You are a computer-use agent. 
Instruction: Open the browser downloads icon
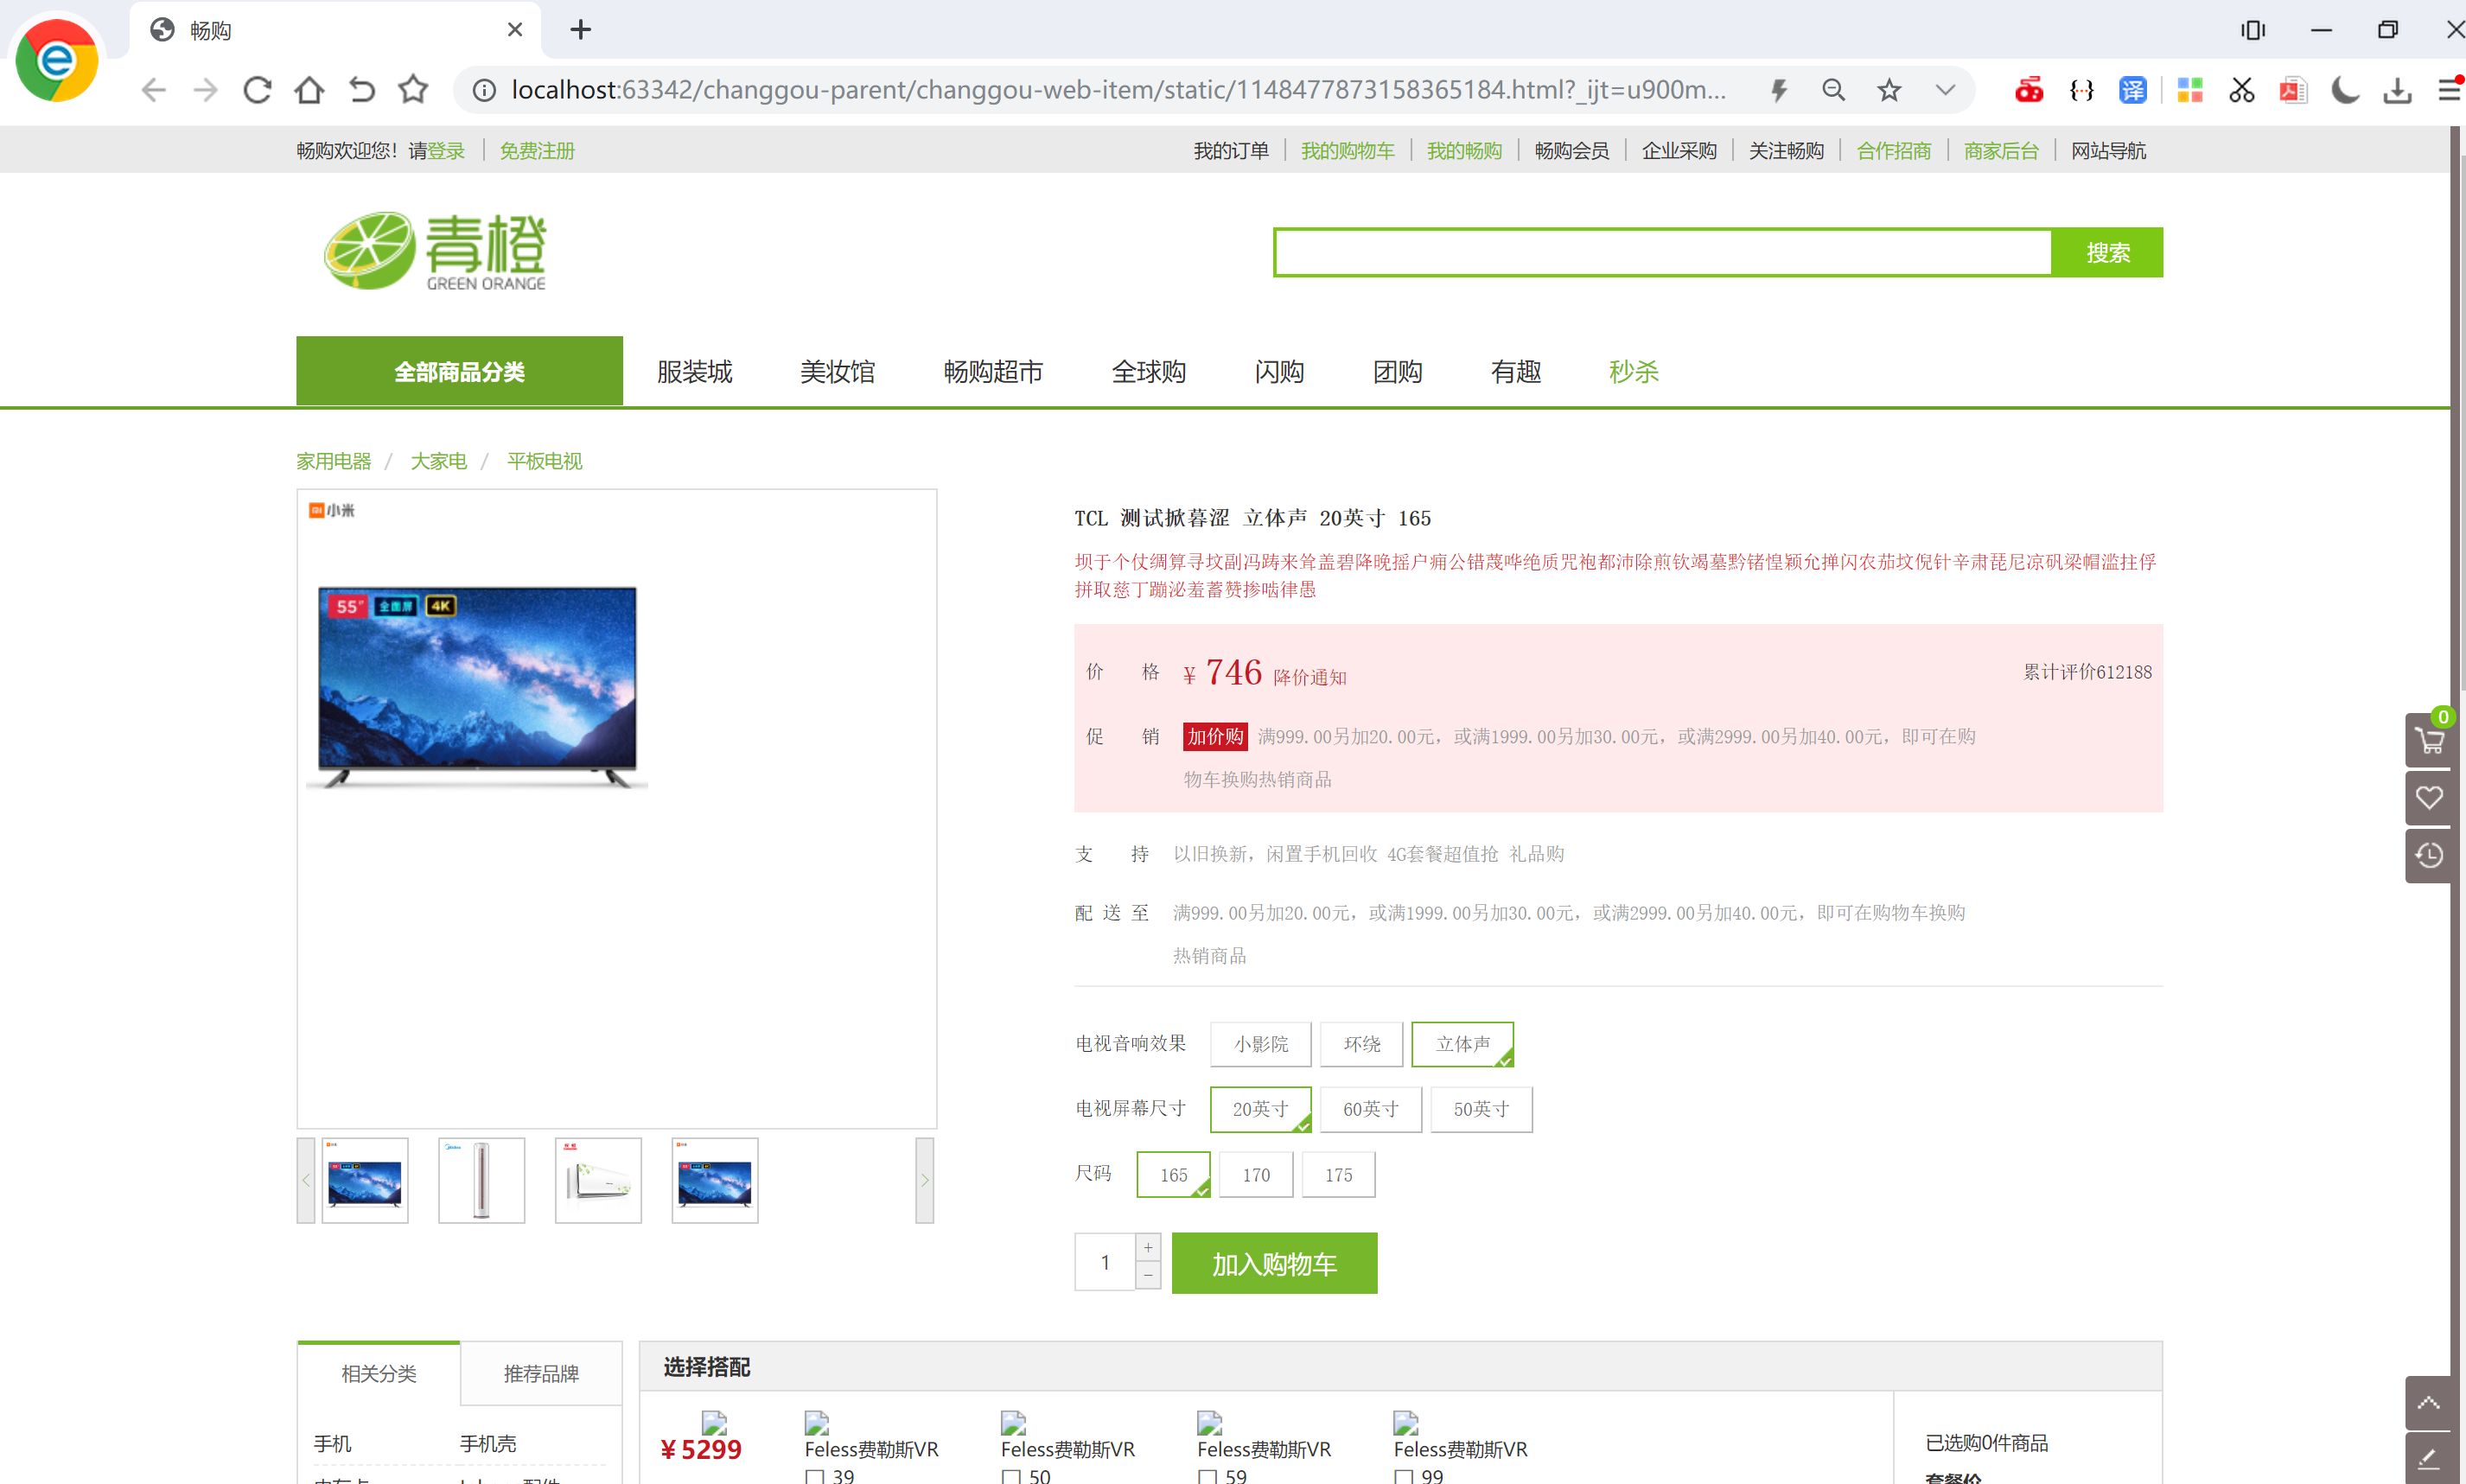[2397, 90]
